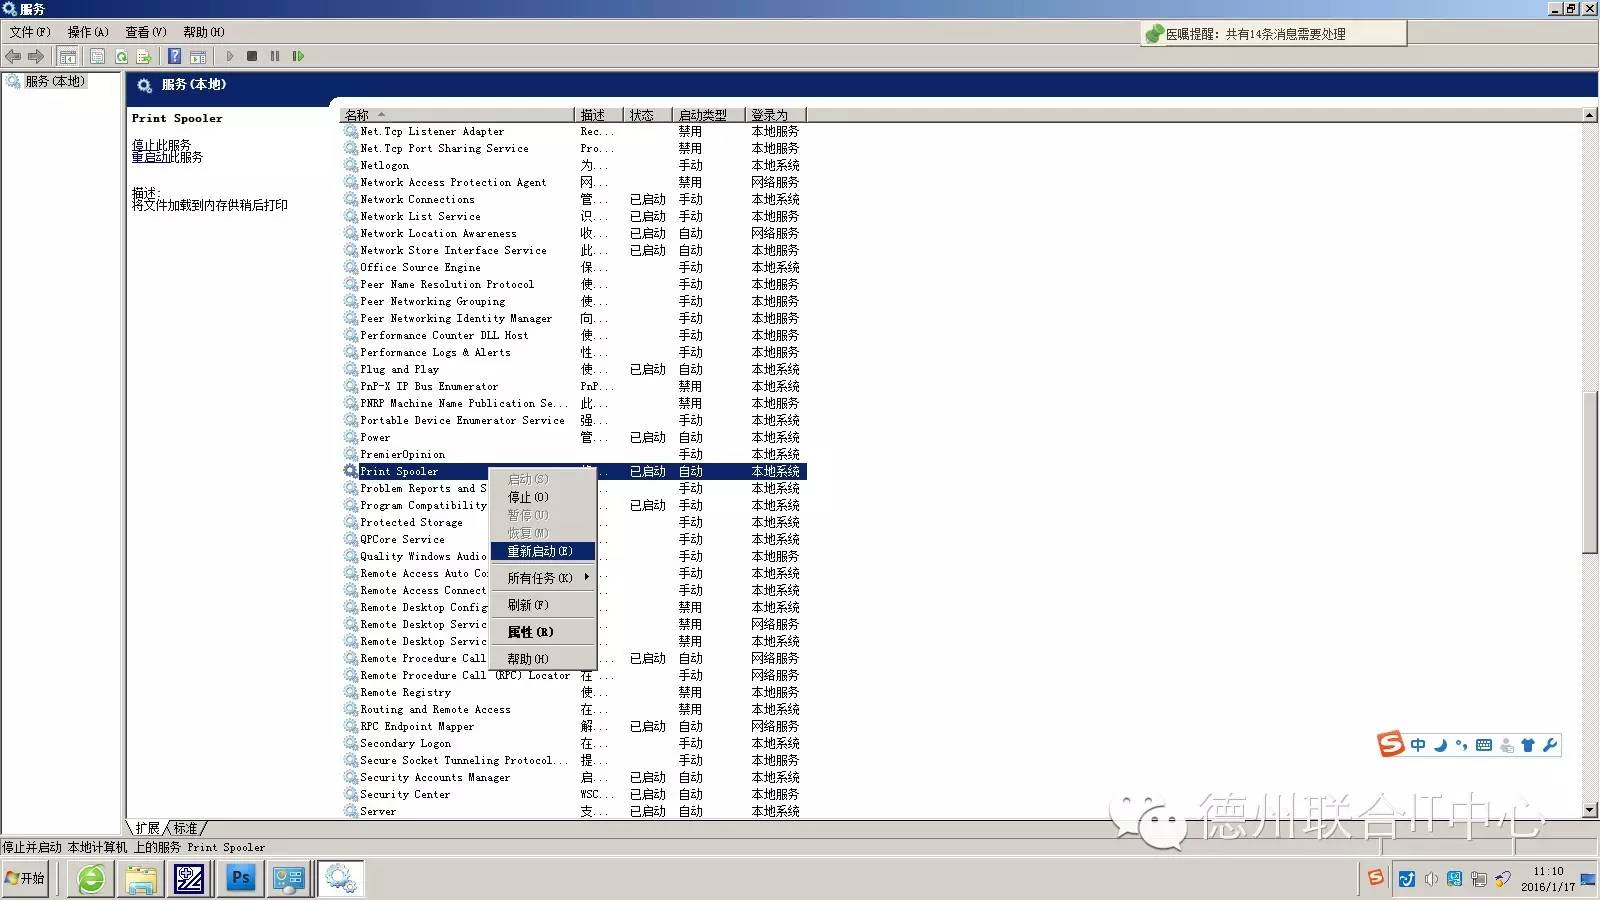Open the soft keyboard icon on the IME bar

1484,745
